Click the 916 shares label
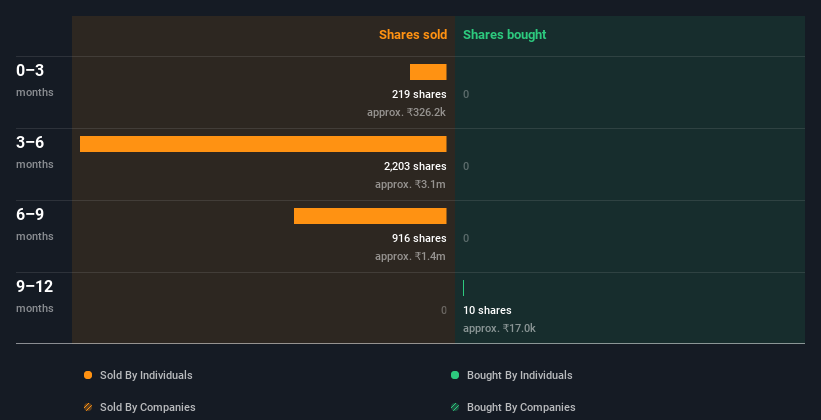Image resolution: width=821 pixels, height=420 pixels. (x=419, y=238)
